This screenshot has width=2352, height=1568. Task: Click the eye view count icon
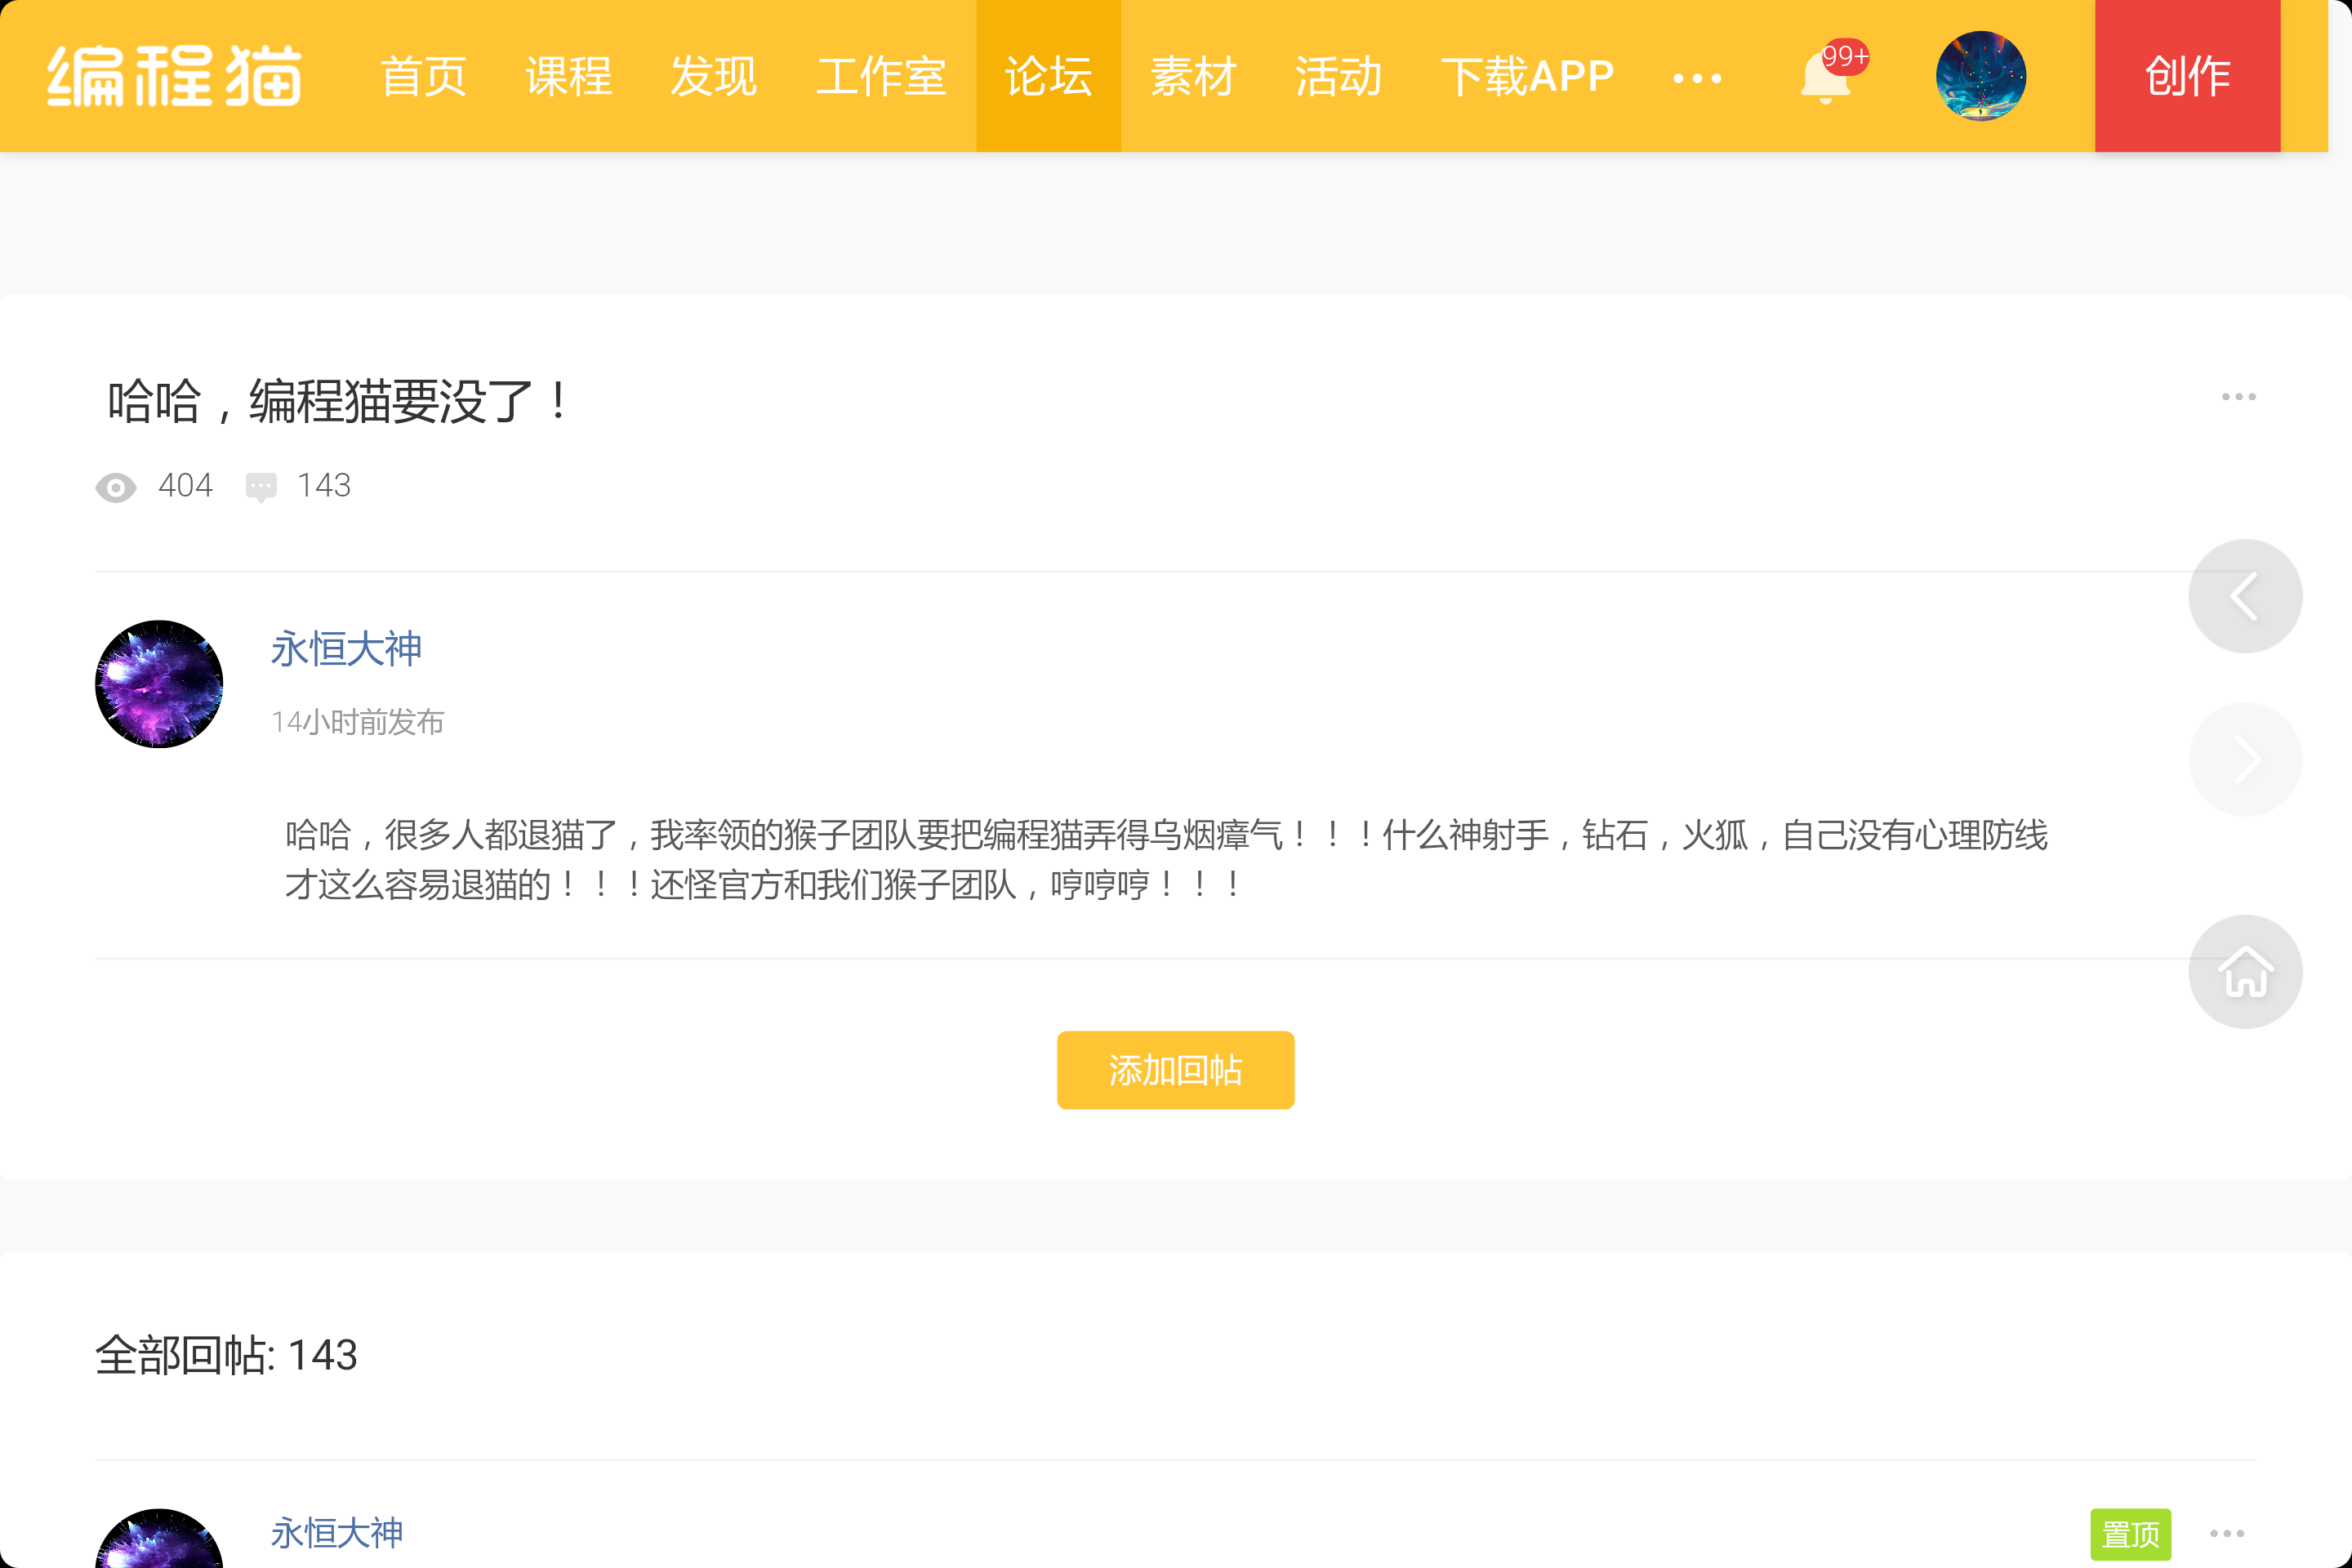point(116,487)
